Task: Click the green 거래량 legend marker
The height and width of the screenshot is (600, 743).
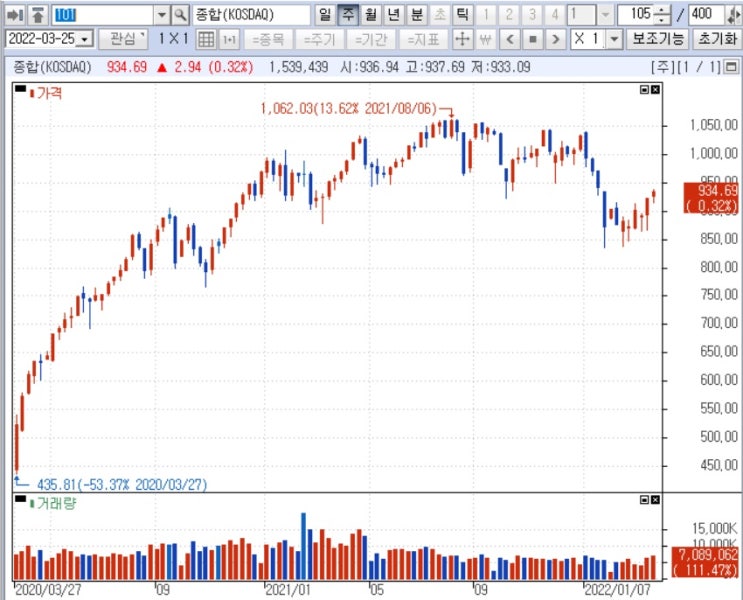Action: 32,503
